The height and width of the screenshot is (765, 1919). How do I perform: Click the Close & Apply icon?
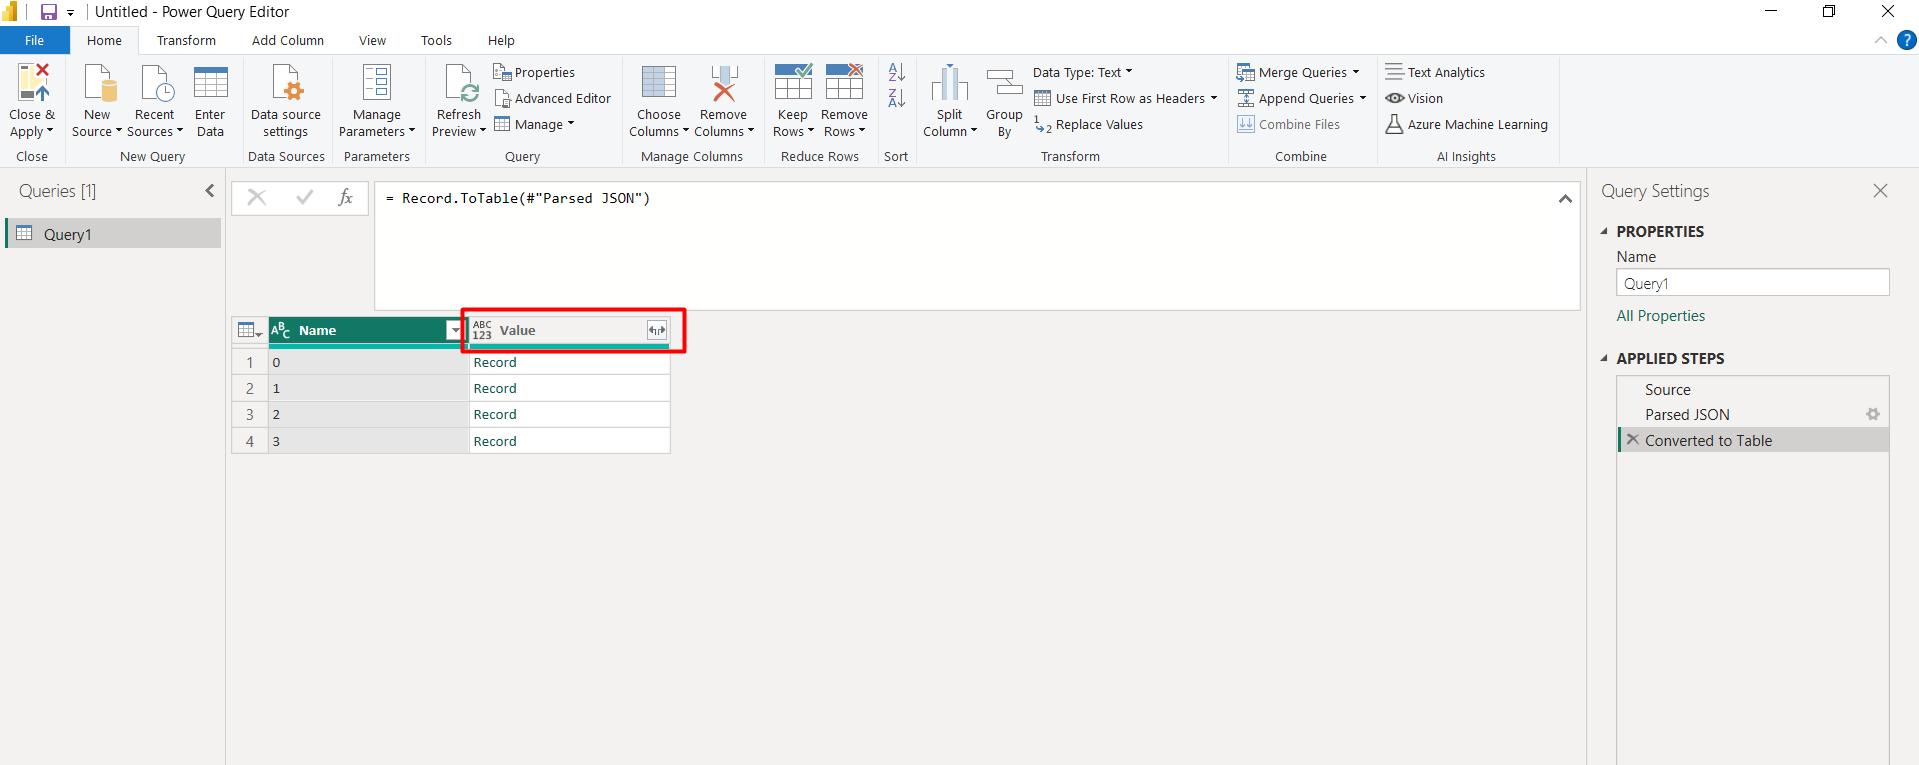point(32,84)
